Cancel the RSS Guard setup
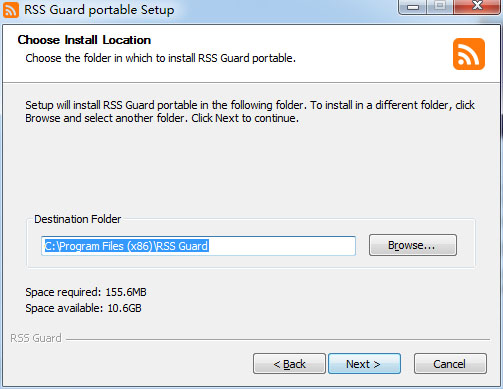This screenshot has height=389, width=503. point(450,364)
